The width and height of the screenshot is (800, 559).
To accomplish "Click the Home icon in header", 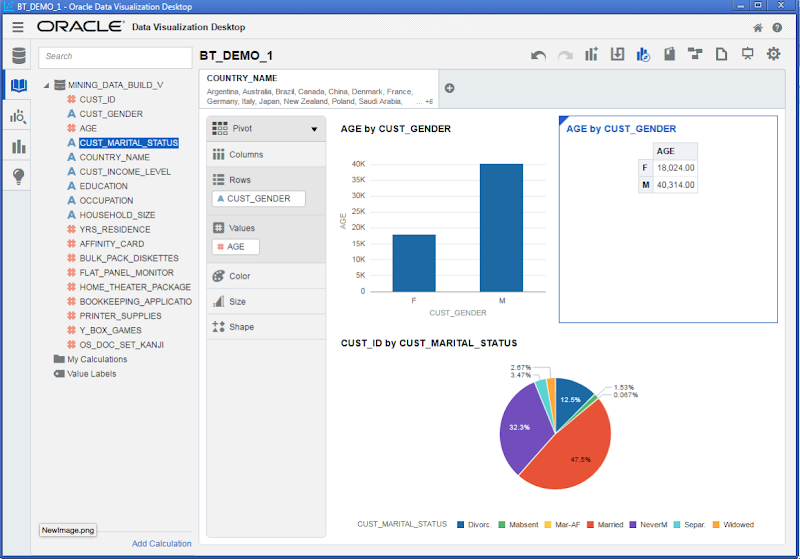I will [758, 28].
